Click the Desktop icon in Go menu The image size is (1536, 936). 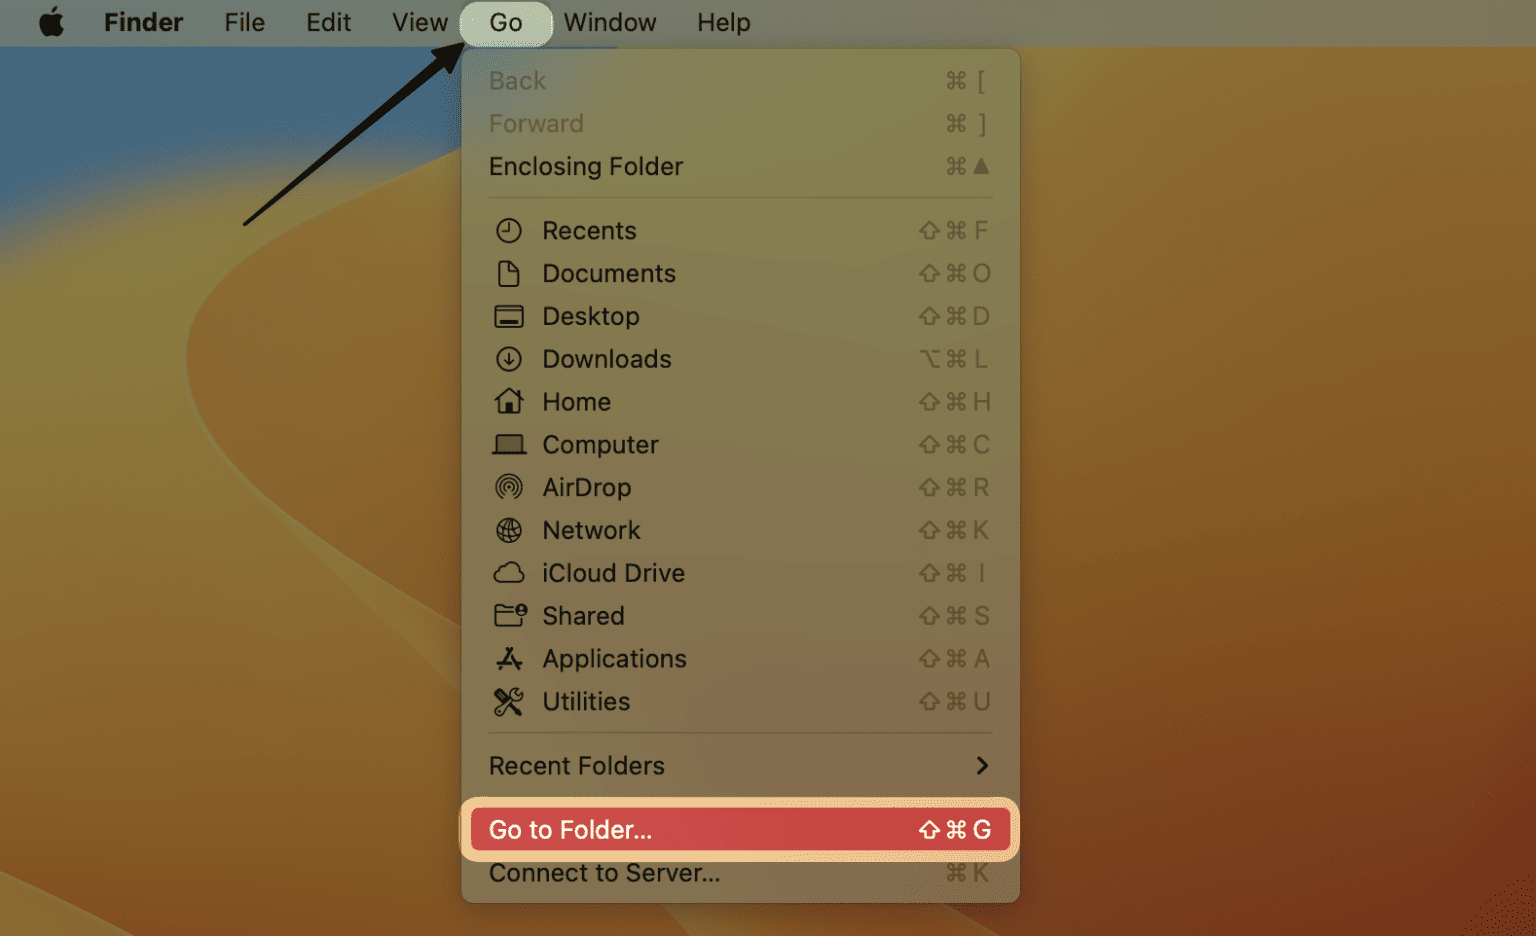click(x=509, y=317)
